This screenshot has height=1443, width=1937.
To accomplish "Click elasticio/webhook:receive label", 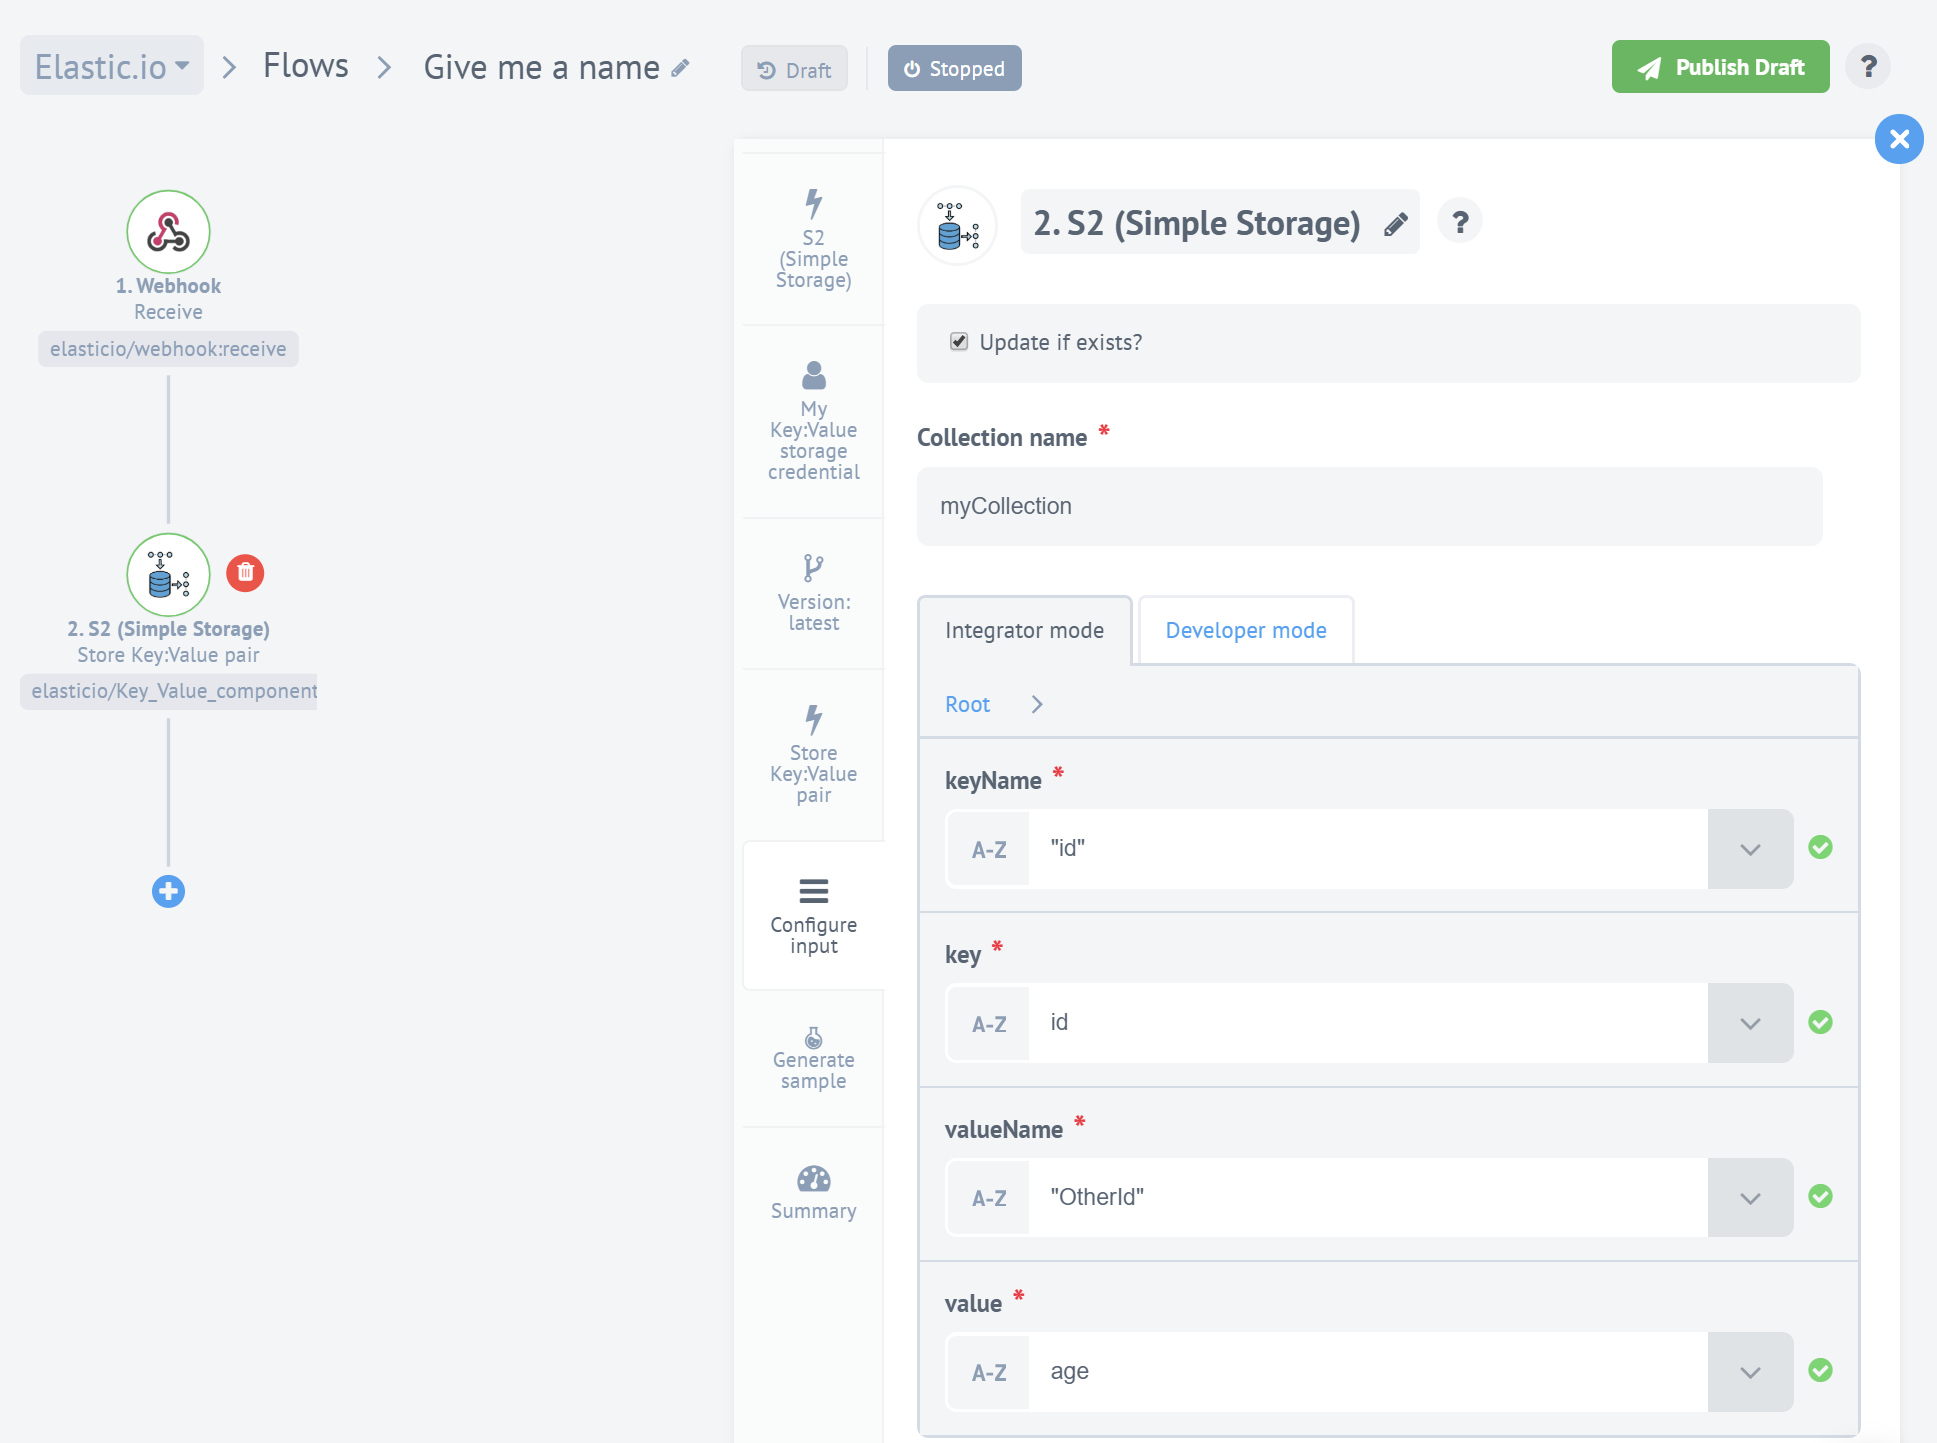I will pyautogui.click(x=168, y=349).
